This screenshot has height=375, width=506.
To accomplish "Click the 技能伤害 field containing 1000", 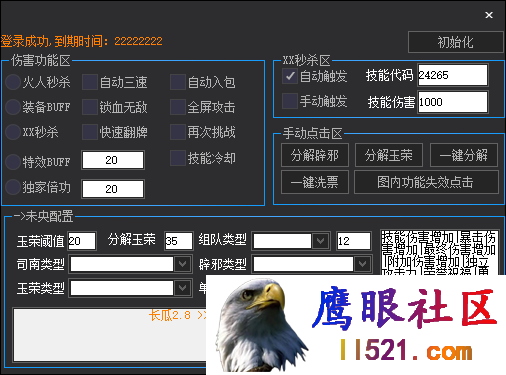I will pos(453,102).
